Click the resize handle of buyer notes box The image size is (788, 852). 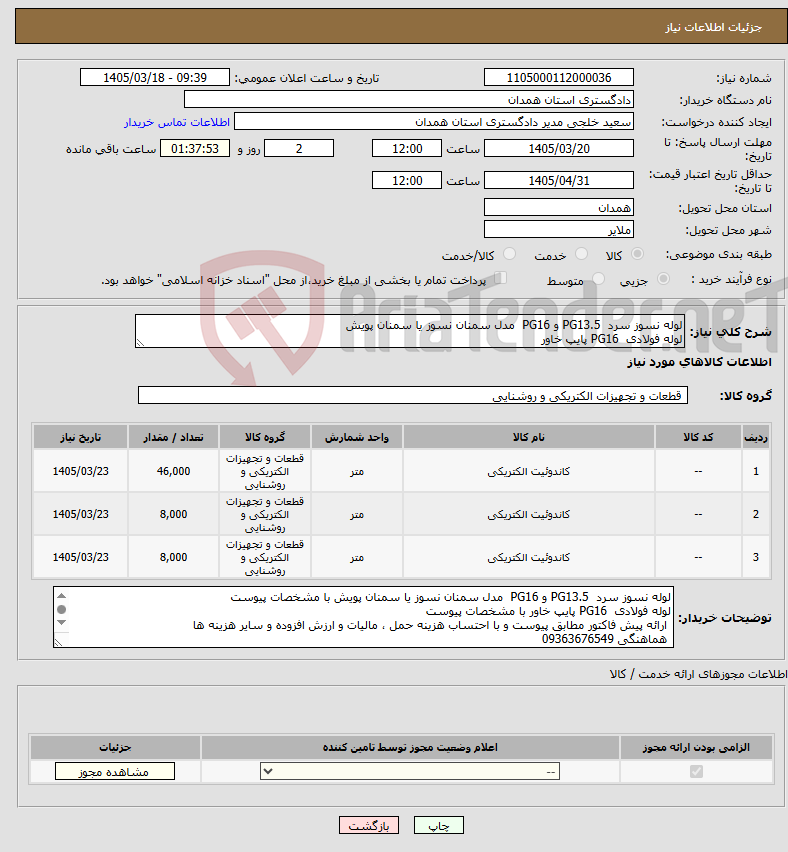58,642
